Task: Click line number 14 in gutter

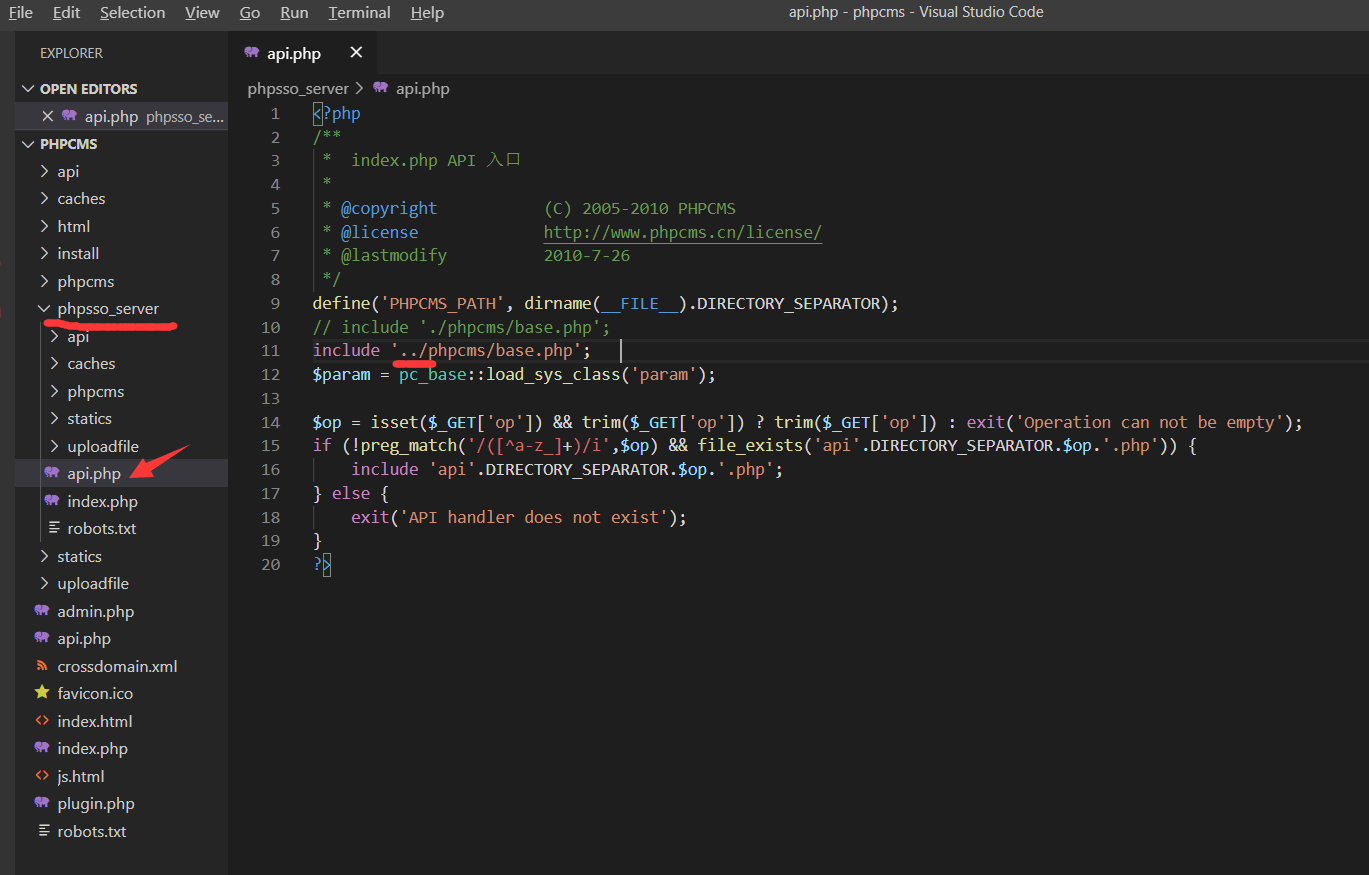Action: coord(271,422)
